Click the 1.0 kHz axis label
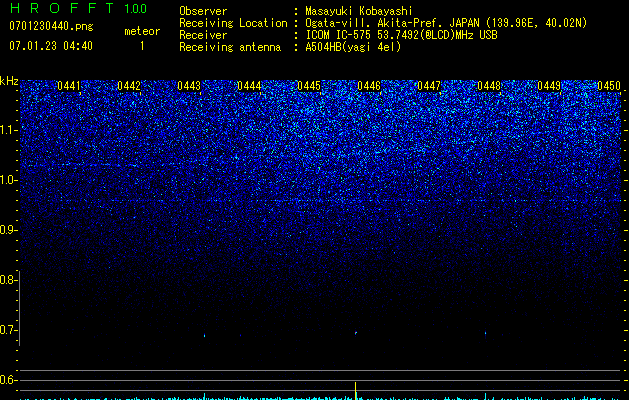The image size is (629, 400). click(x=7, y=180)
